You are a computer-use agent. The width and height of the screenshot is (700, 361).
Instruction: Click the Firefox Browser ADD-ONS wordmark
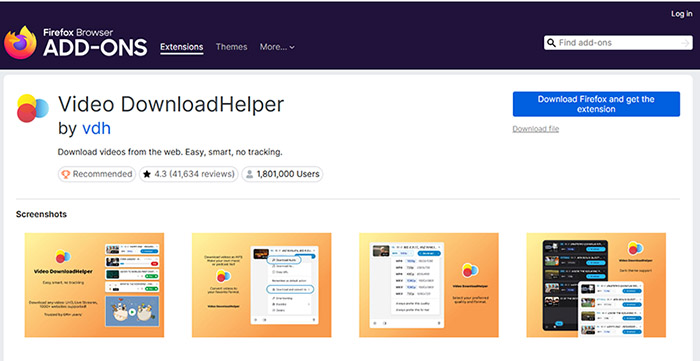[x=95, y=43]
